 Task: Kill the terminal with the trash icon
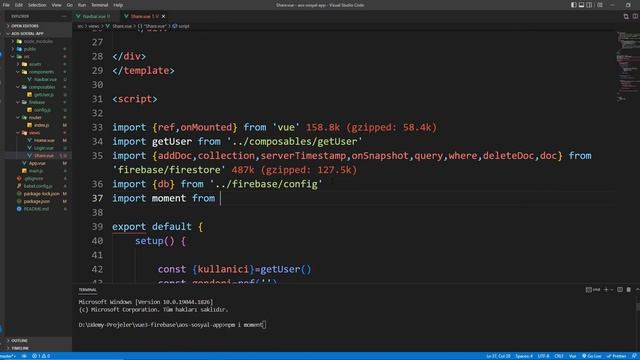[x=629, y=290]
